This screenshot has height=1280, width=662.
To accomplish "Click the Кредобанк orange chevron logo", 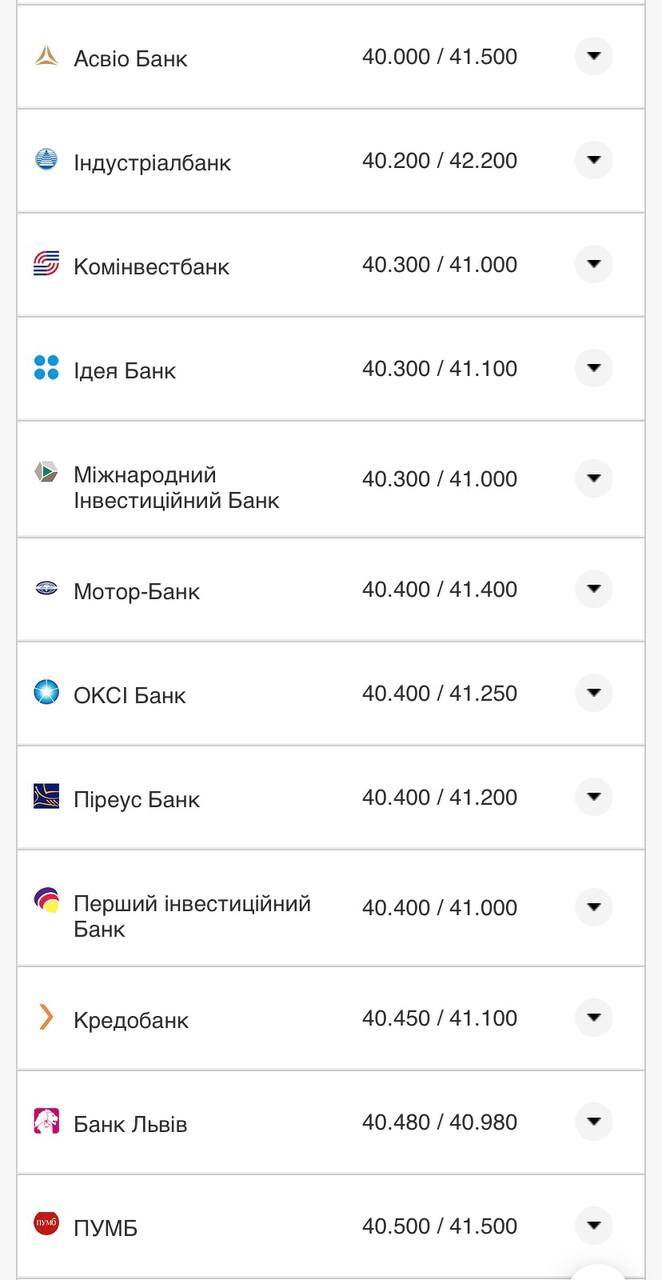I will 48,1019.
